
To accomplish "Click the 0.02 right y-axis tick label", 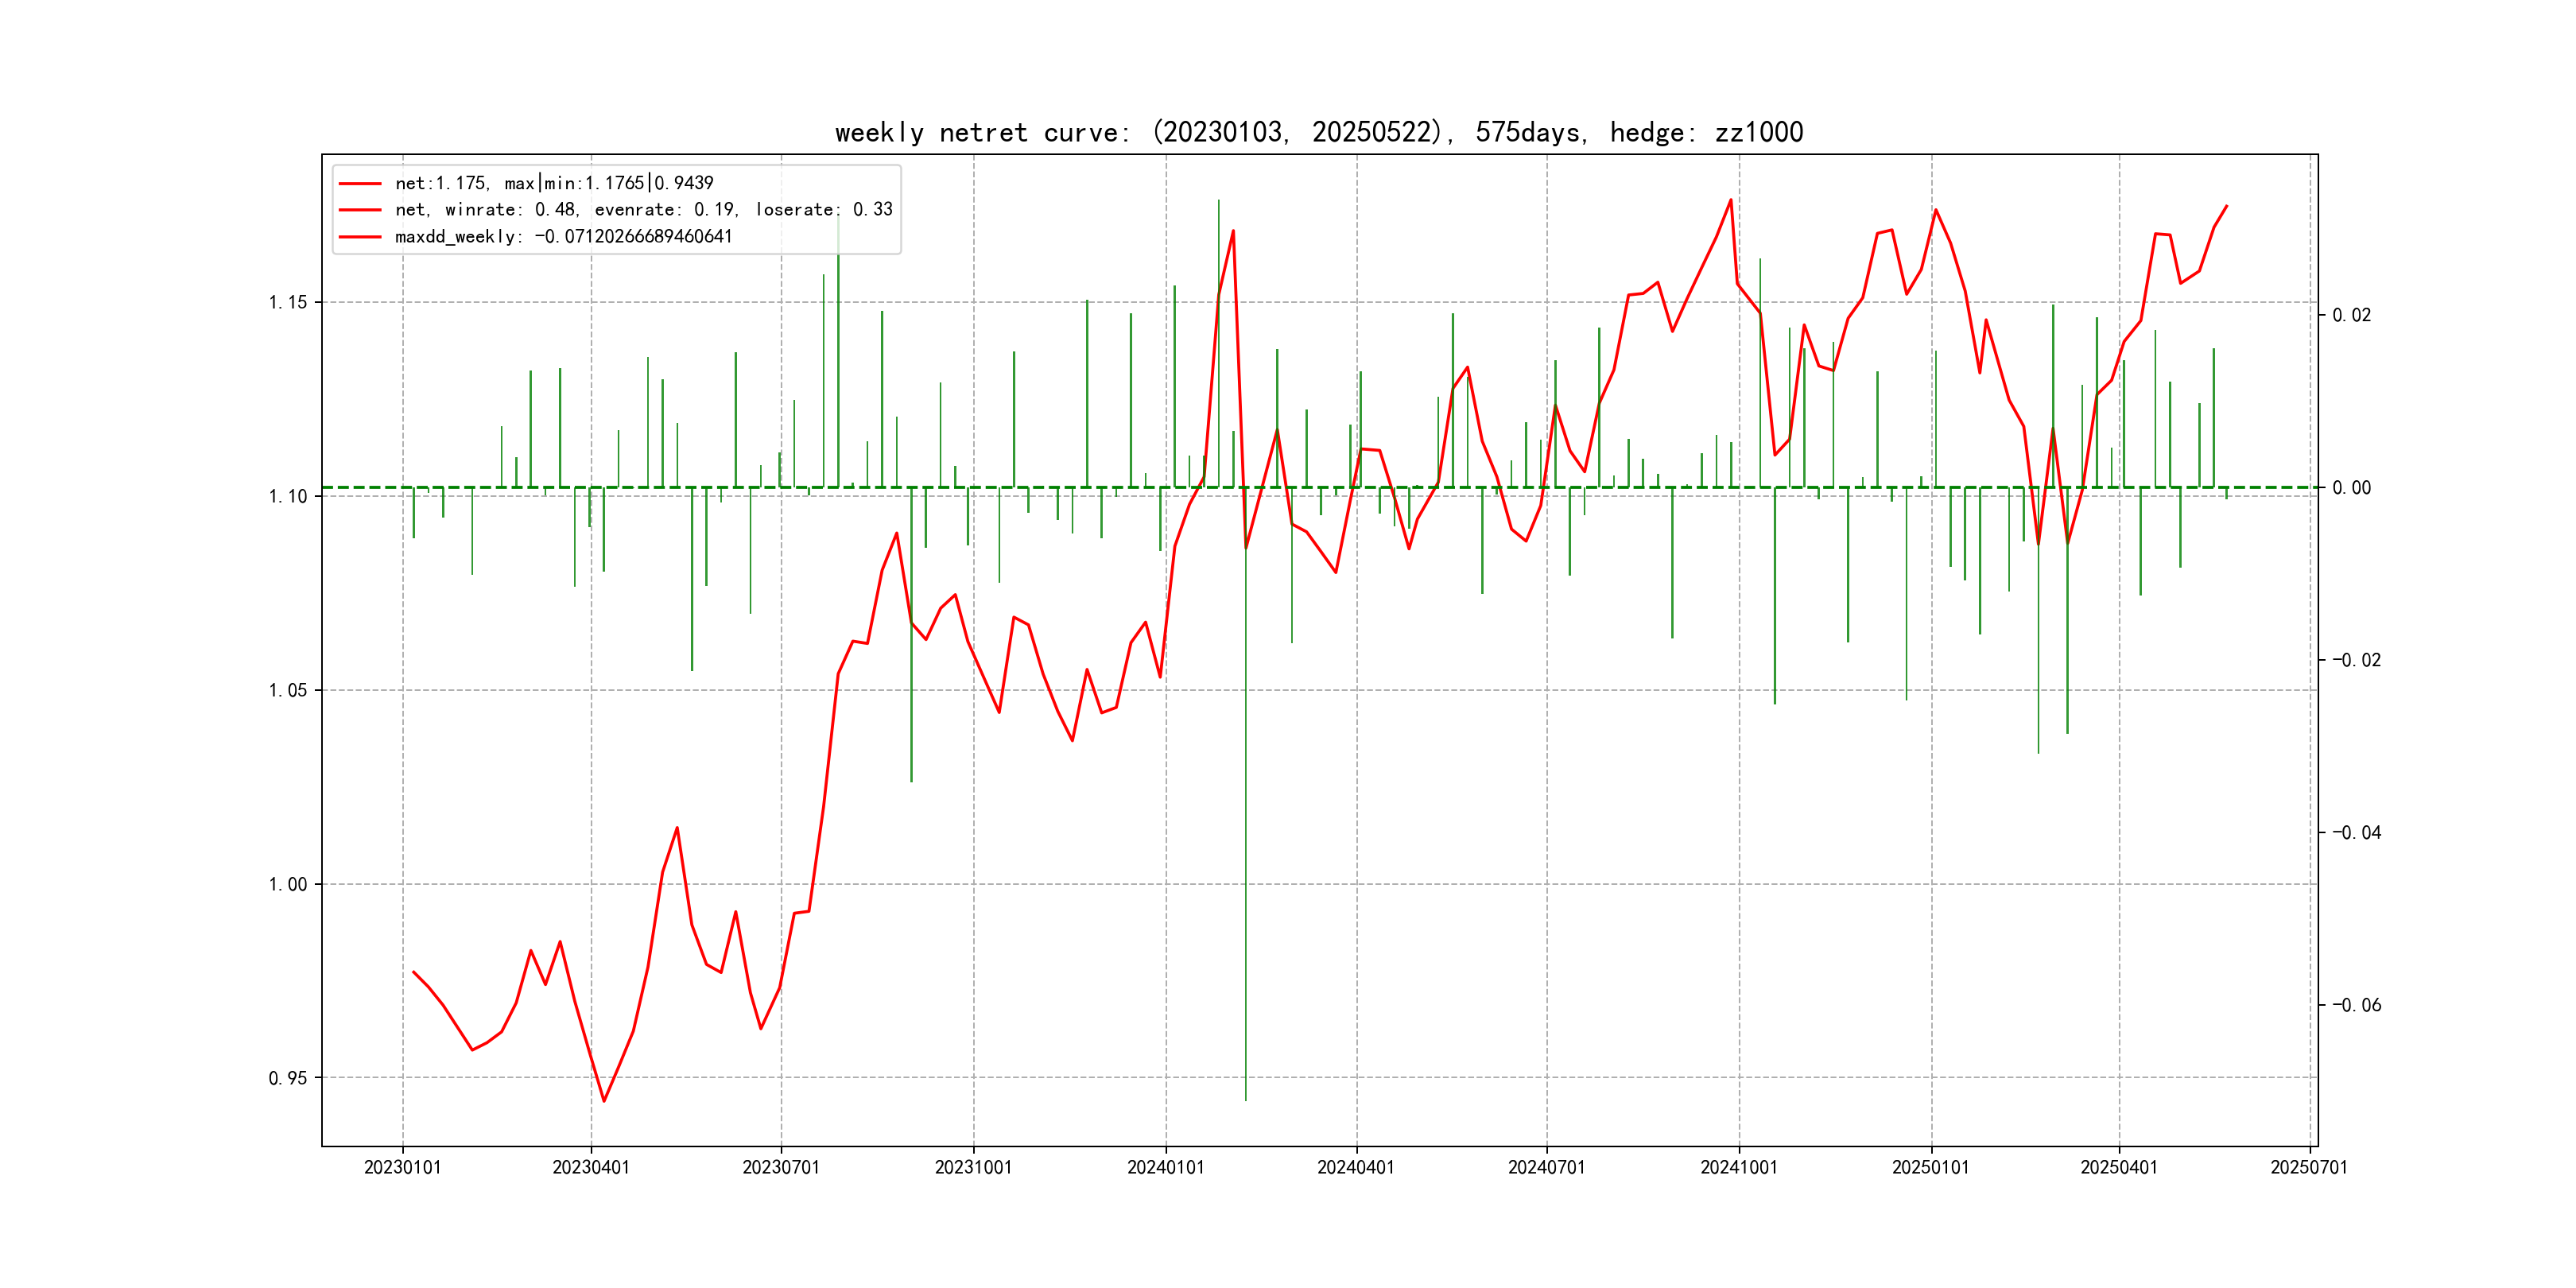I will tap(2351, 315).
